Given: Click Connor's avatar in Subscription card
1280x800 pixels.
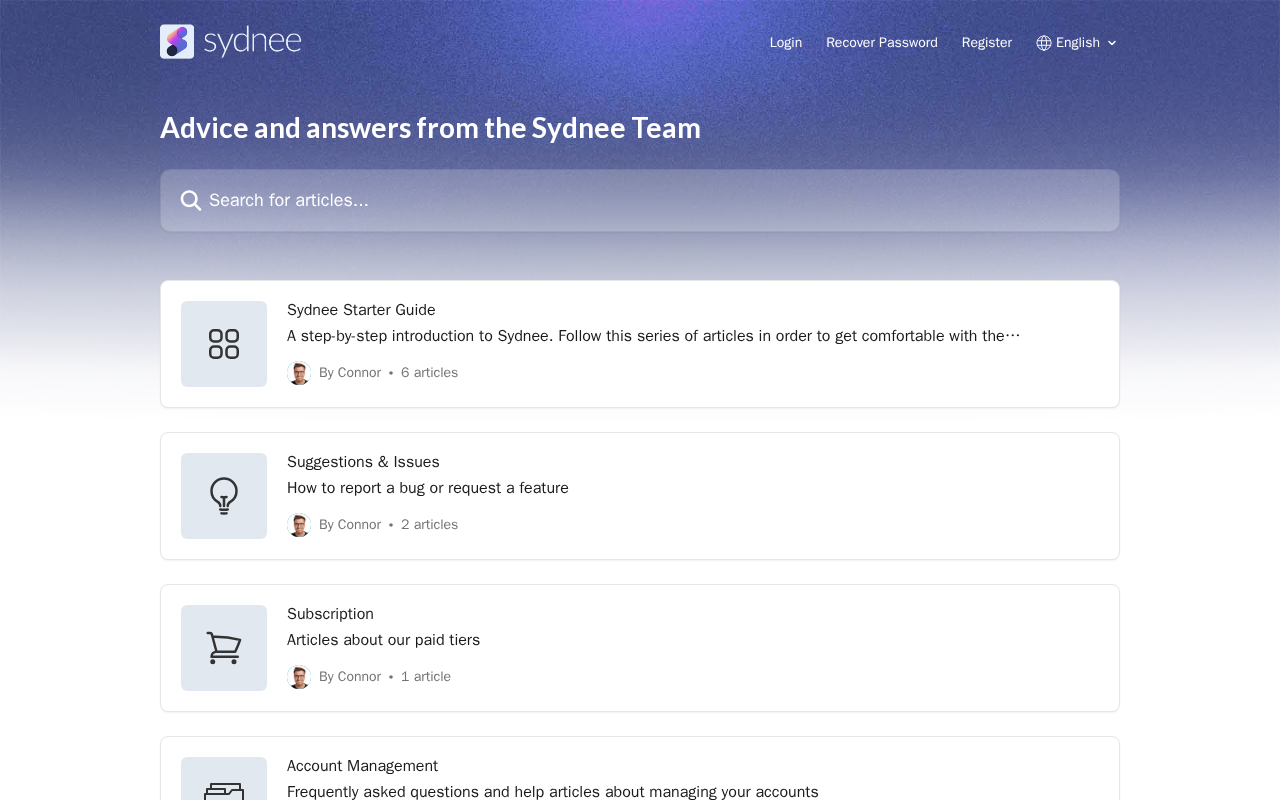Looking at the screenshot, I should 299,677.
